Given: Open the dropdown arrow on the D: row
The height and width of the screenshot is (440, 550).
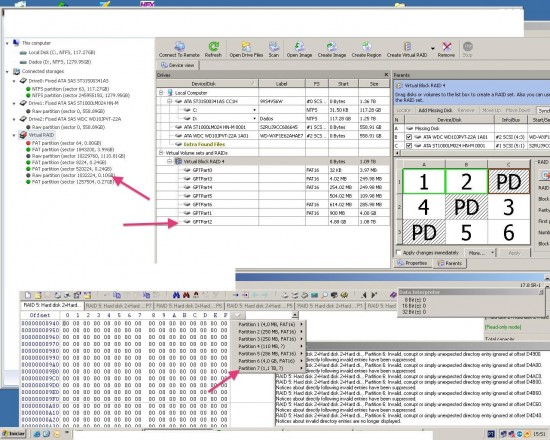Looking at the screenshot, I should 254,119.
